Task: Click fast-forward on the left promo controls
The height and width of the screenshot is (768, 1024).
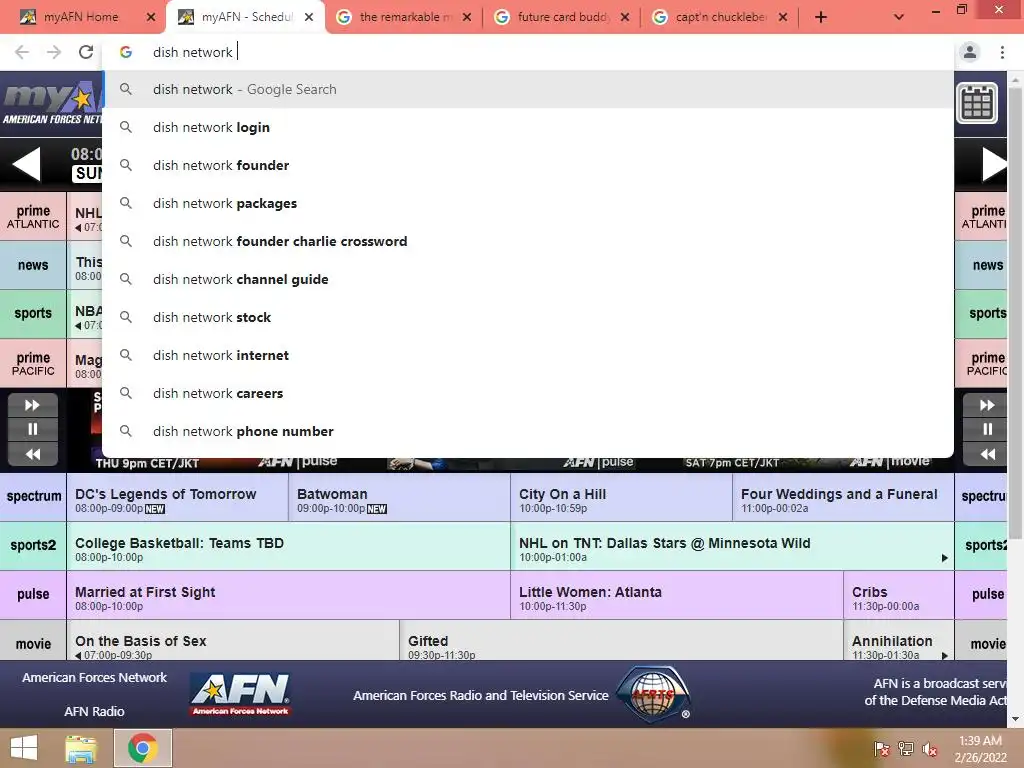Action: (x=33, y=405)
